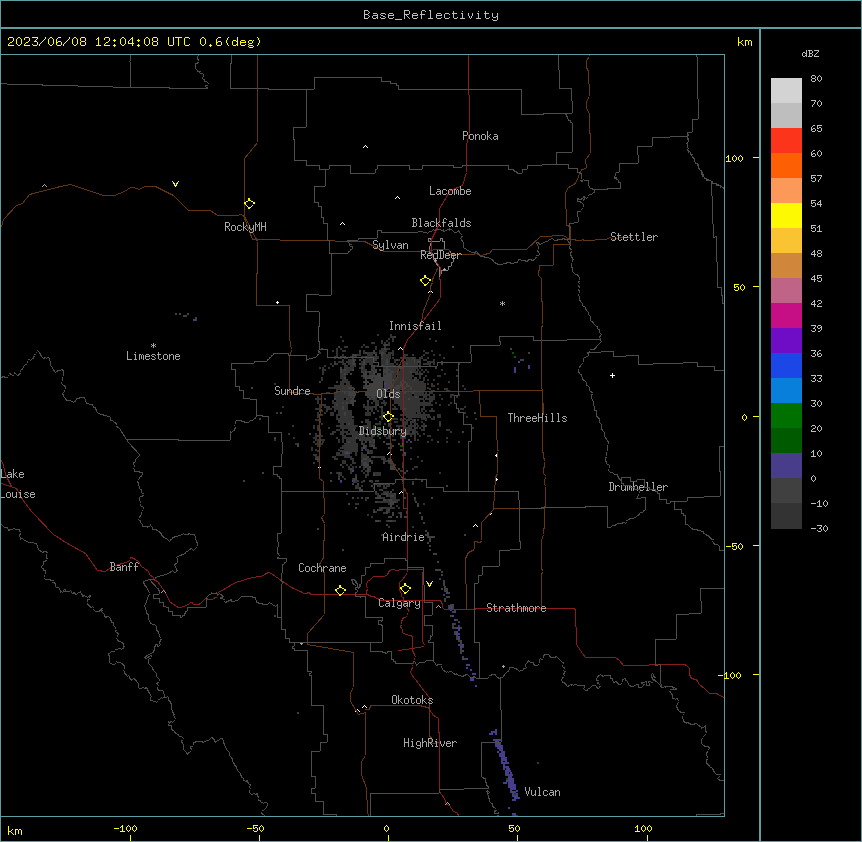
Task: Select the salmon 54-57 dBZ legend swatch
Action: pyautogui.click(x=786, y=191)
